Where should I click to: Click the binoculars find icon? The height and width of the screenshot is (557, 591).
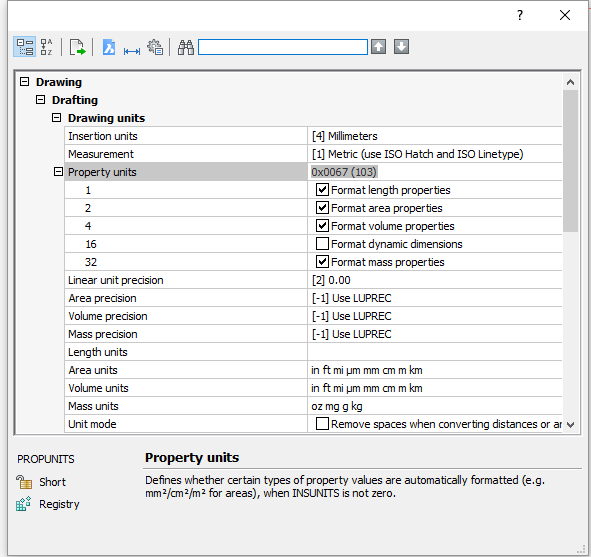pos(186,47)
